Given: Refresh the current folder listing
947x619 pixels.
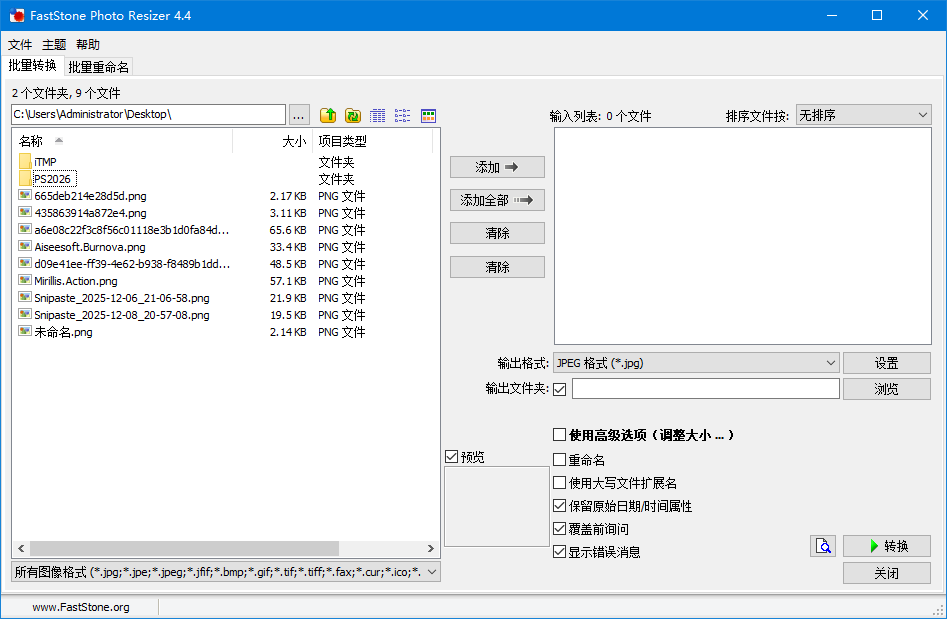Looking at the screenshot, I should [353, 115].
